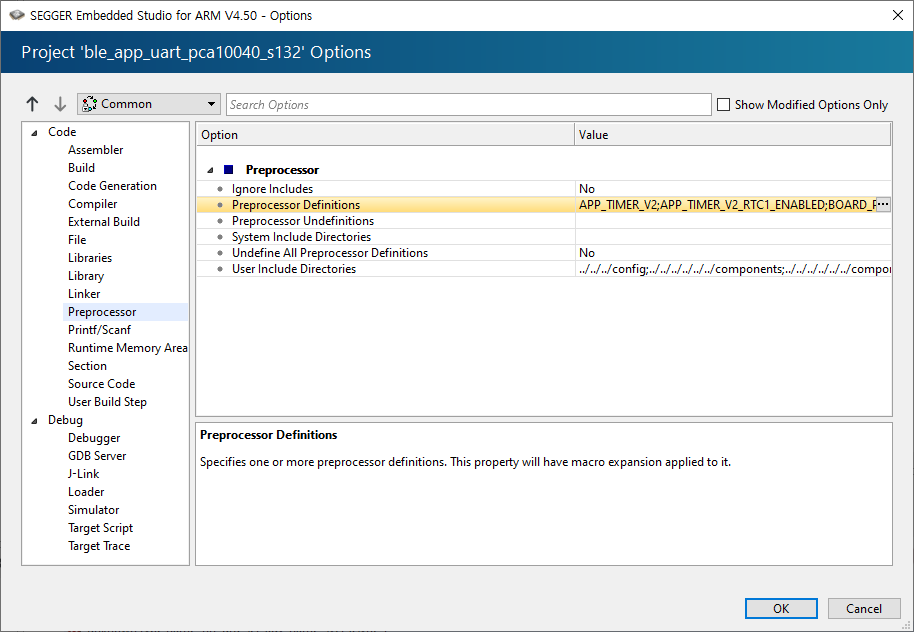Click the SEGGER Embedded Studio title icon
The height and width of the screenshot is (632, 914).
click(x=17, y=15)
